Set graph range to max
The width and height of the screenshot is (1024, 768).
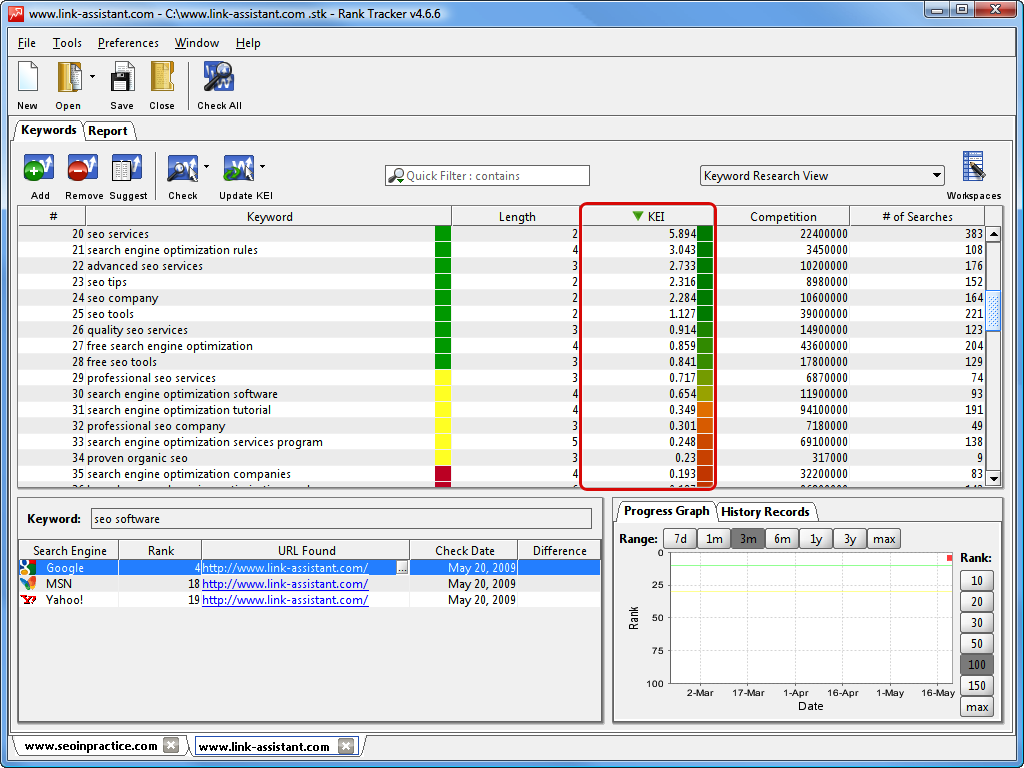pos(884,539)
